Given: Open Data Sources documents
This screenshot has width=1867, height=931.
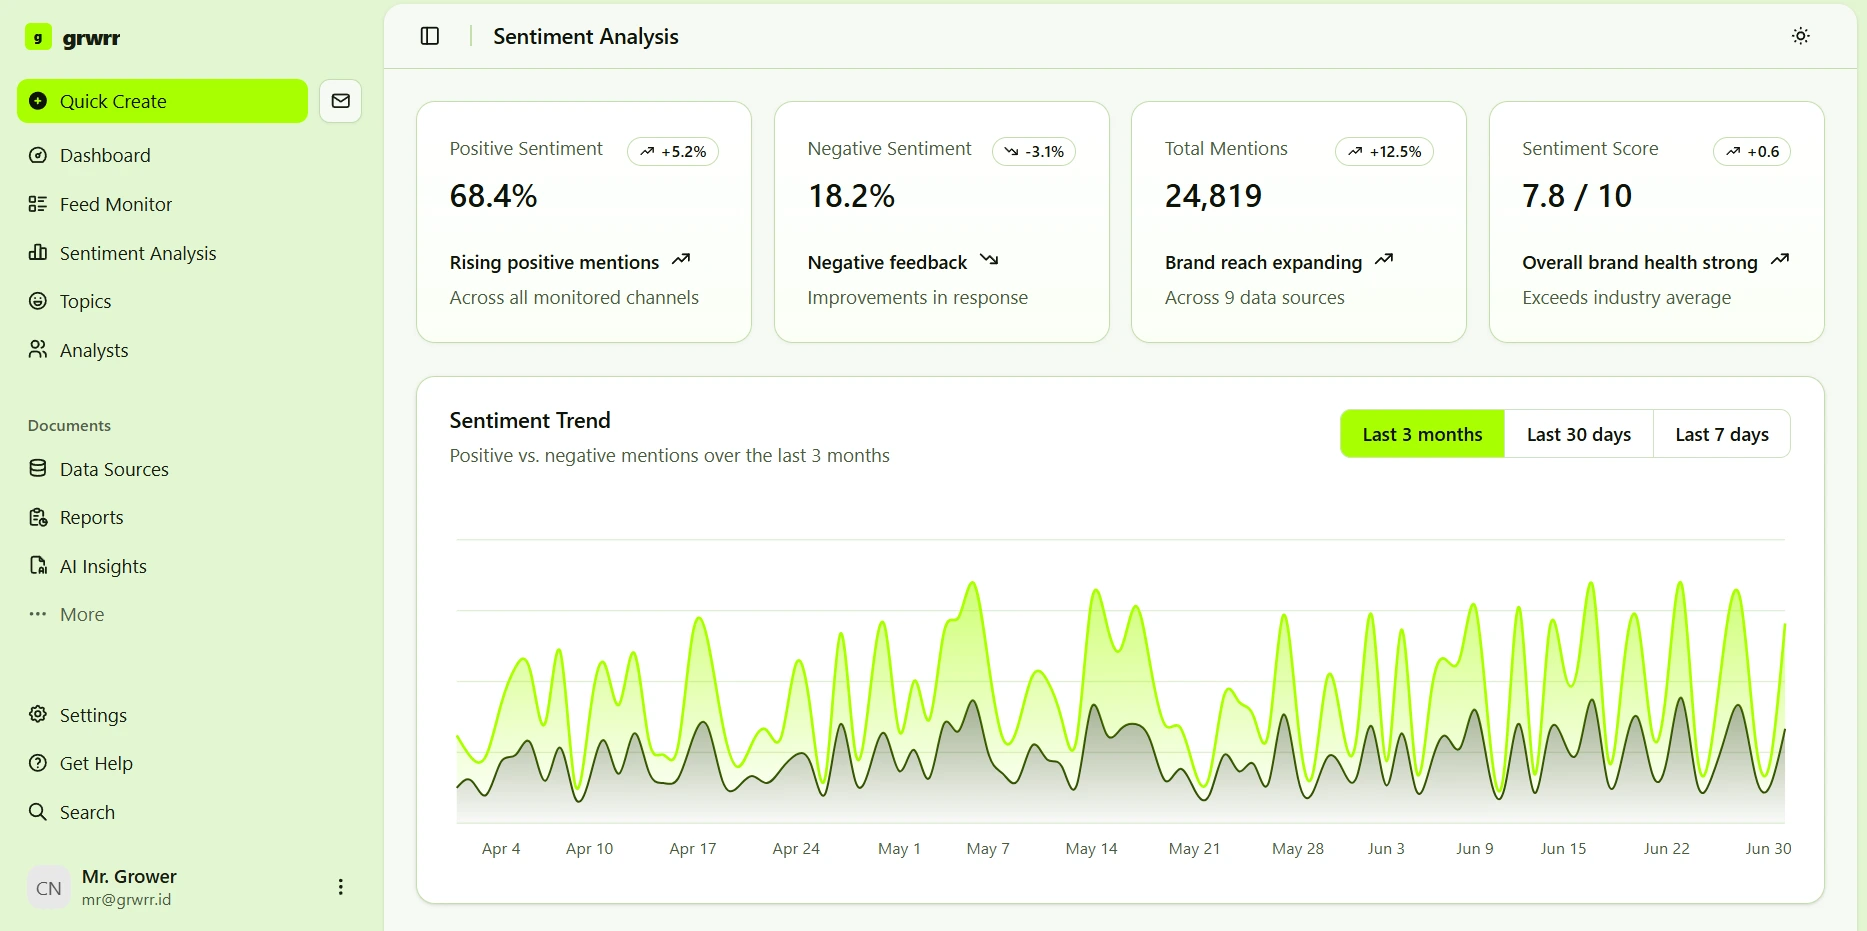Looking at the screenshot, I should (113, 469).
